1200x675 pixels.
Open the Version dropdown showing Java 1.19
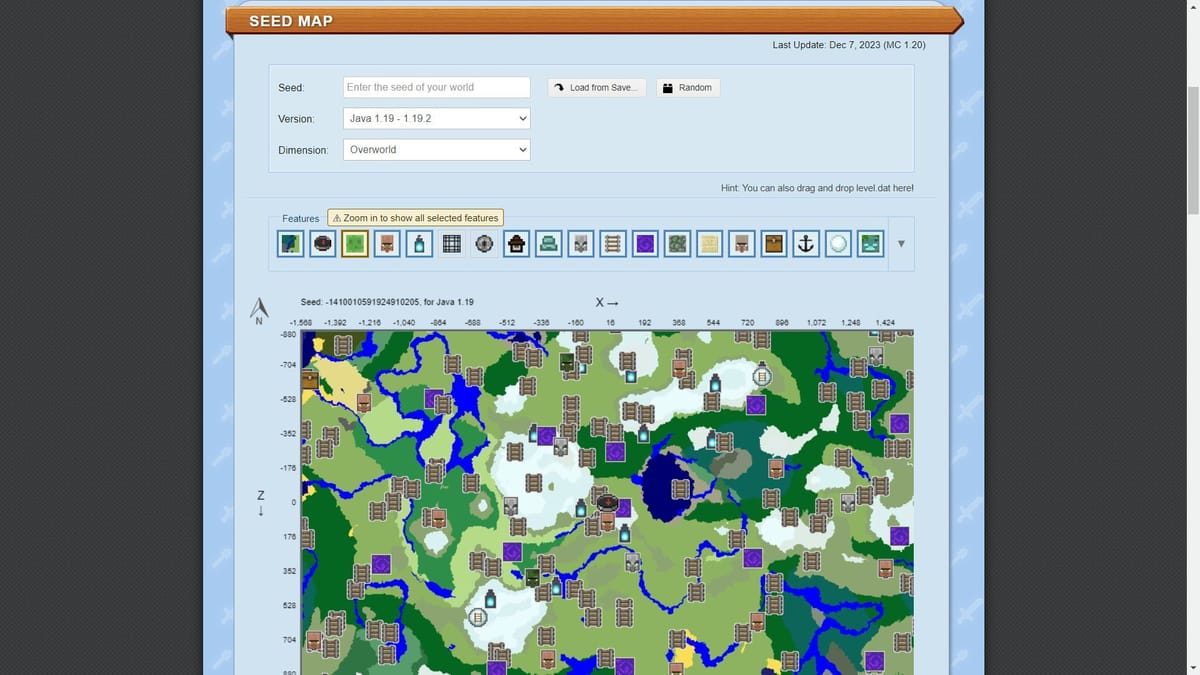click(x=436, y=118)
